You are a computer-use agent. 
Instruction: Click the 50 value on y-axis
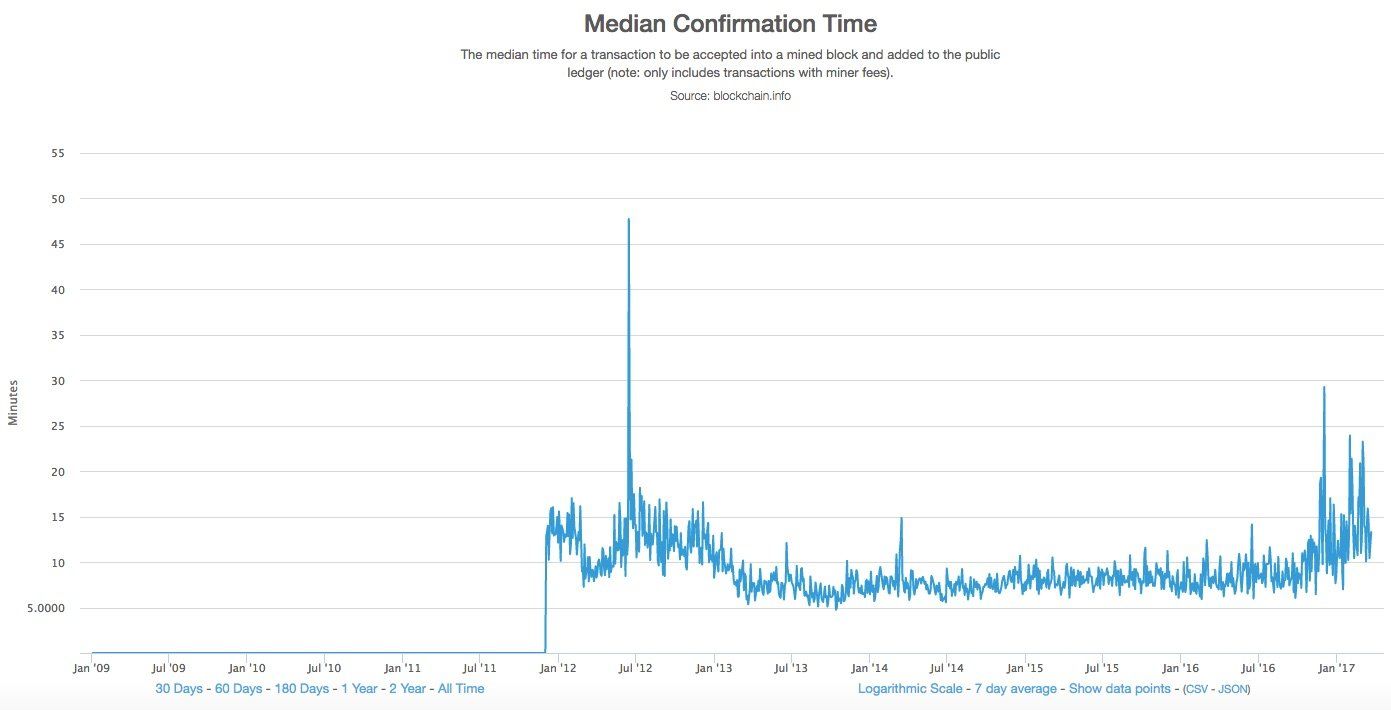coord(56,199)
